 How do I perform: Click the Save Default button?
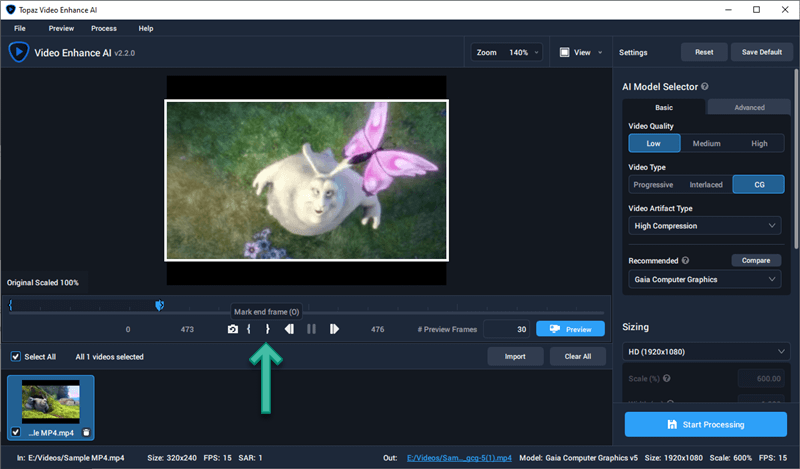coord(762,52)
